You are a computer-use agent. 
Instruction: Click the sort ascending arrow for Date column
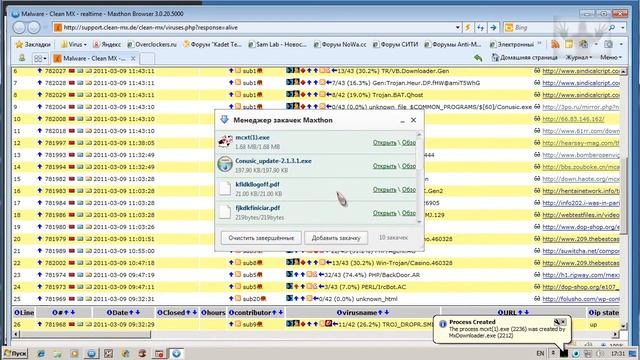(x=131, y=312)
